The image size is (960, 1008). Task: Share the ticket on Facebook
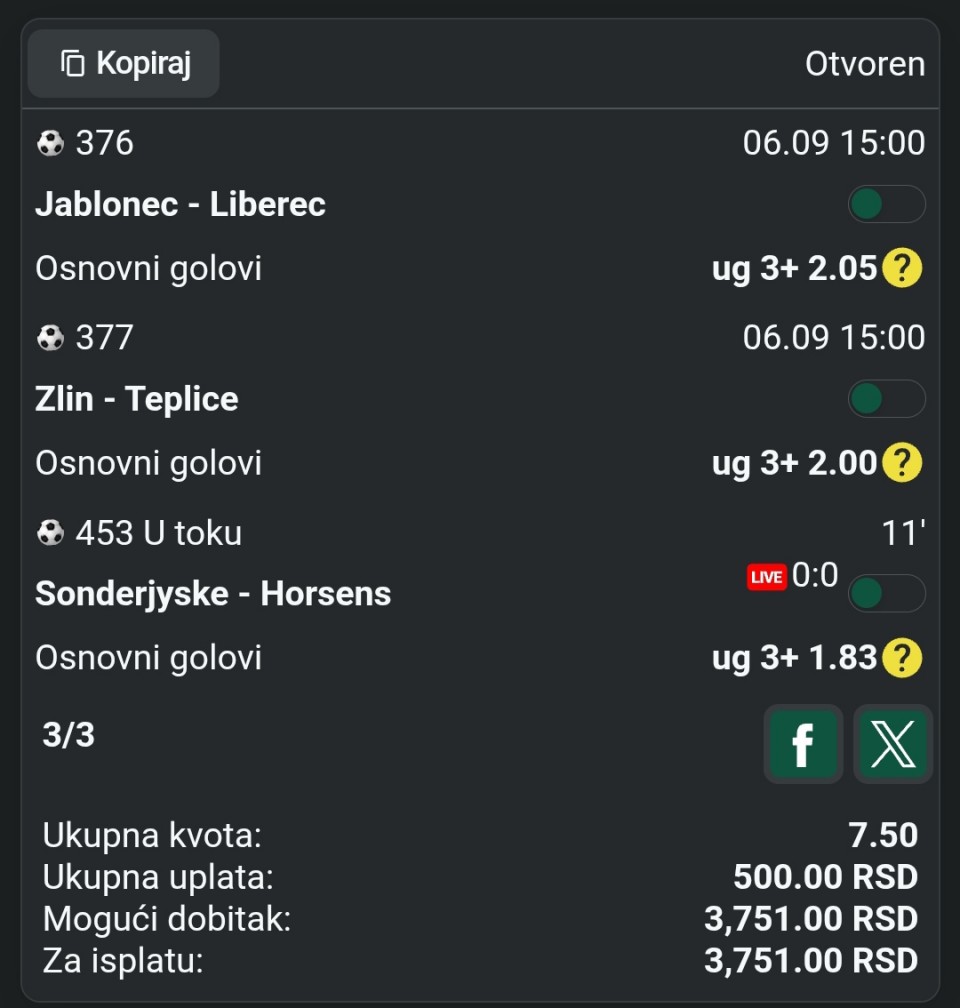tap(803, 744)
